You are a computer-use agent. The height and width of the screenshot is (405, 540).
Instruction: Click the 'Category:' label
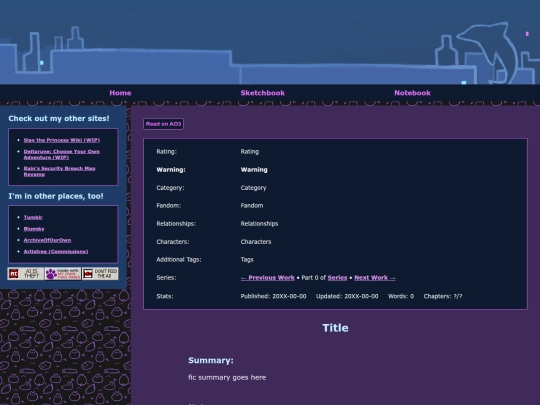[170, 188]
